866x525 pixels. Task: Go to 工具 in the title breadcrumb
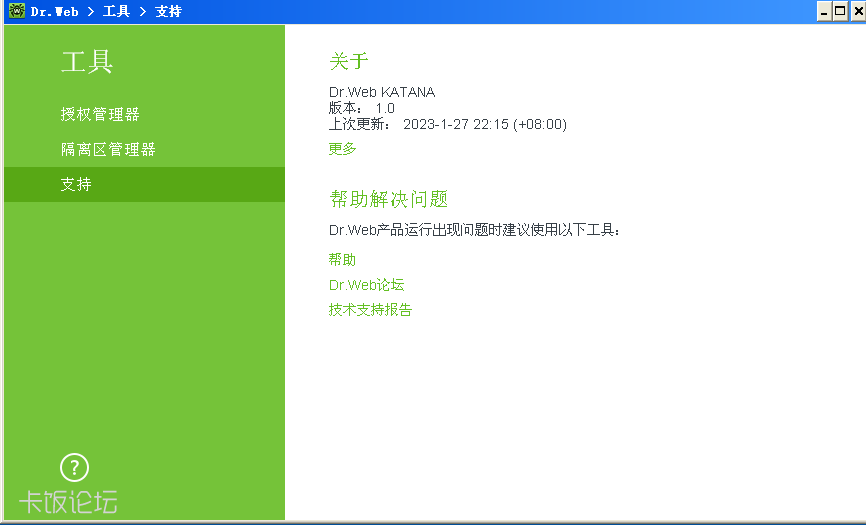[117, 12]
